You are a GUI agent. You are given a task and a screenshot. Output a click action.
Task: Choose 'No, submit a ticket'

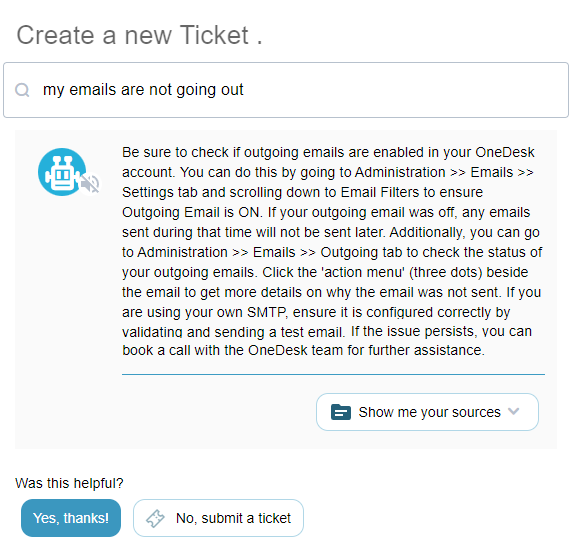pos(218,518)
